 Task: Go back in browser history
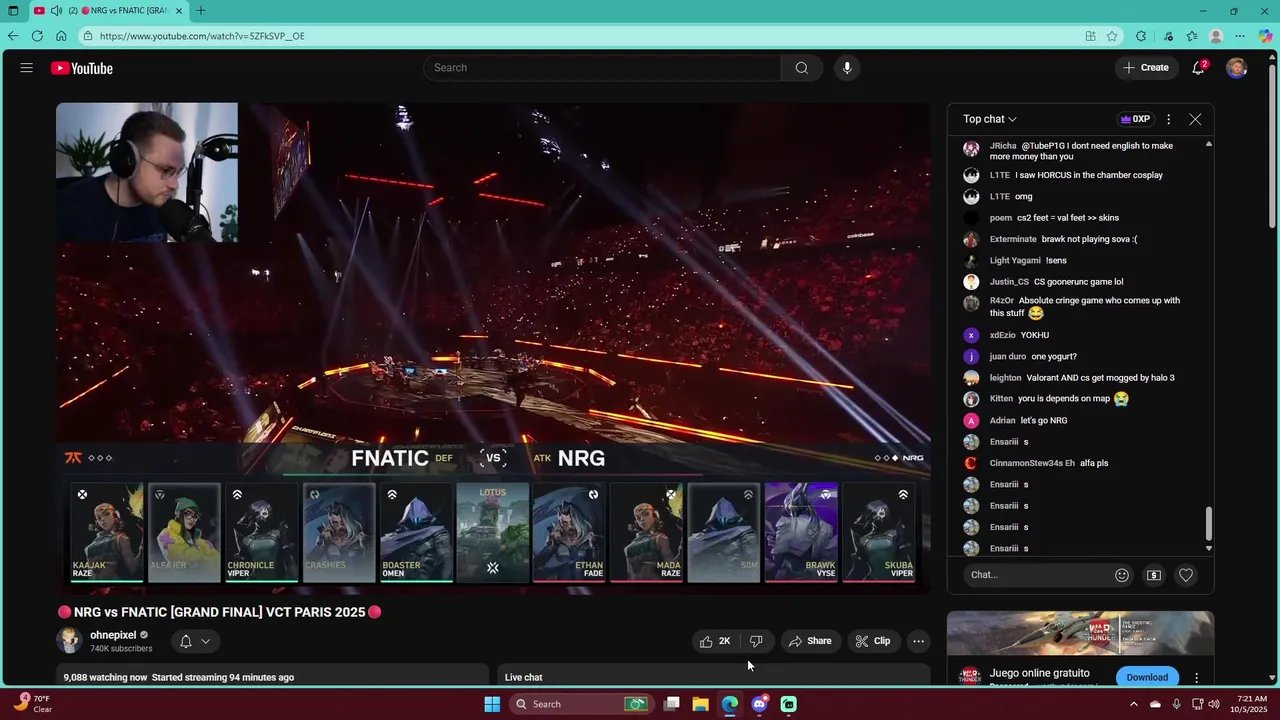click(x=13, y=36)
